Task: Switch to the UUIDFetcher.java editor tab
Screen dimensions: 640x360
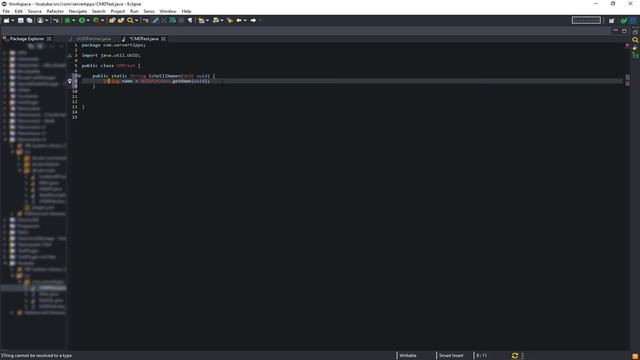Action: click(93, 39)
